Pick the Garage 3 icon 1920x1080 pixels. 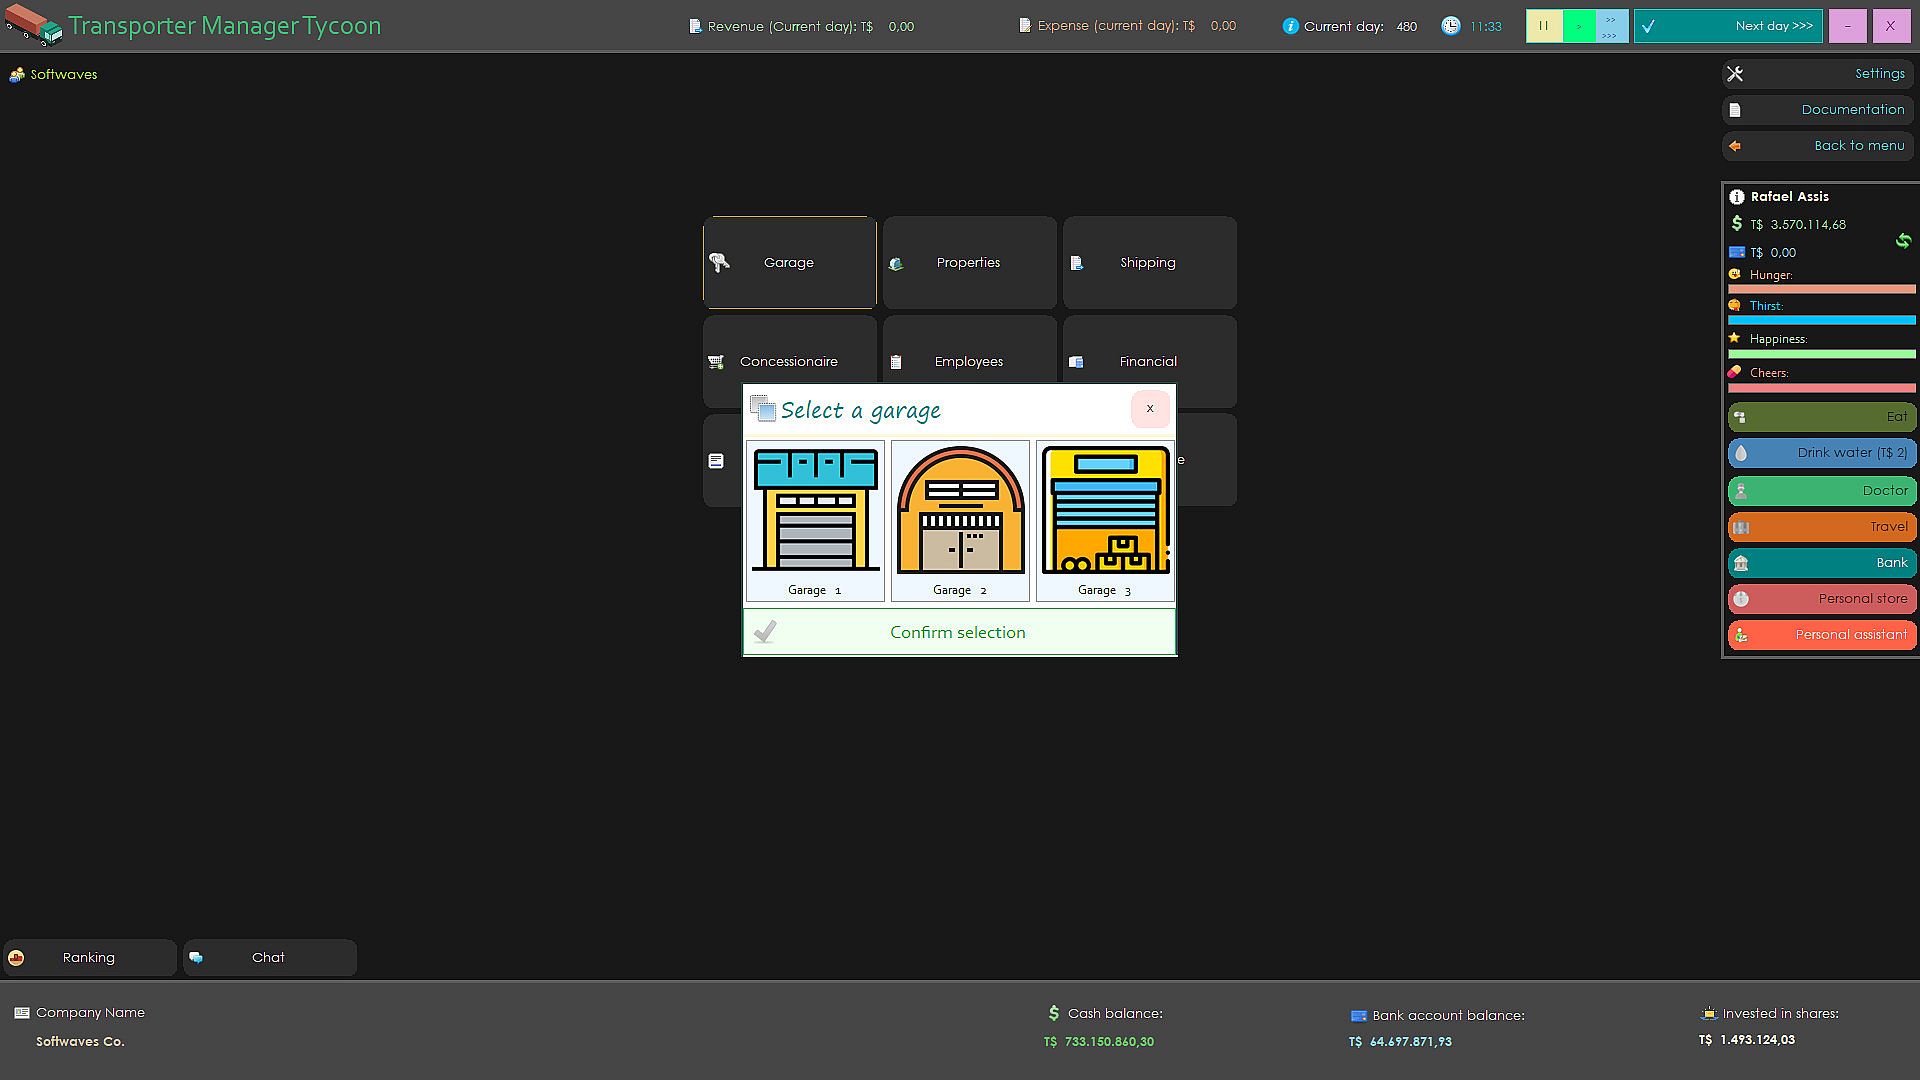click(x=1105, y=520)
